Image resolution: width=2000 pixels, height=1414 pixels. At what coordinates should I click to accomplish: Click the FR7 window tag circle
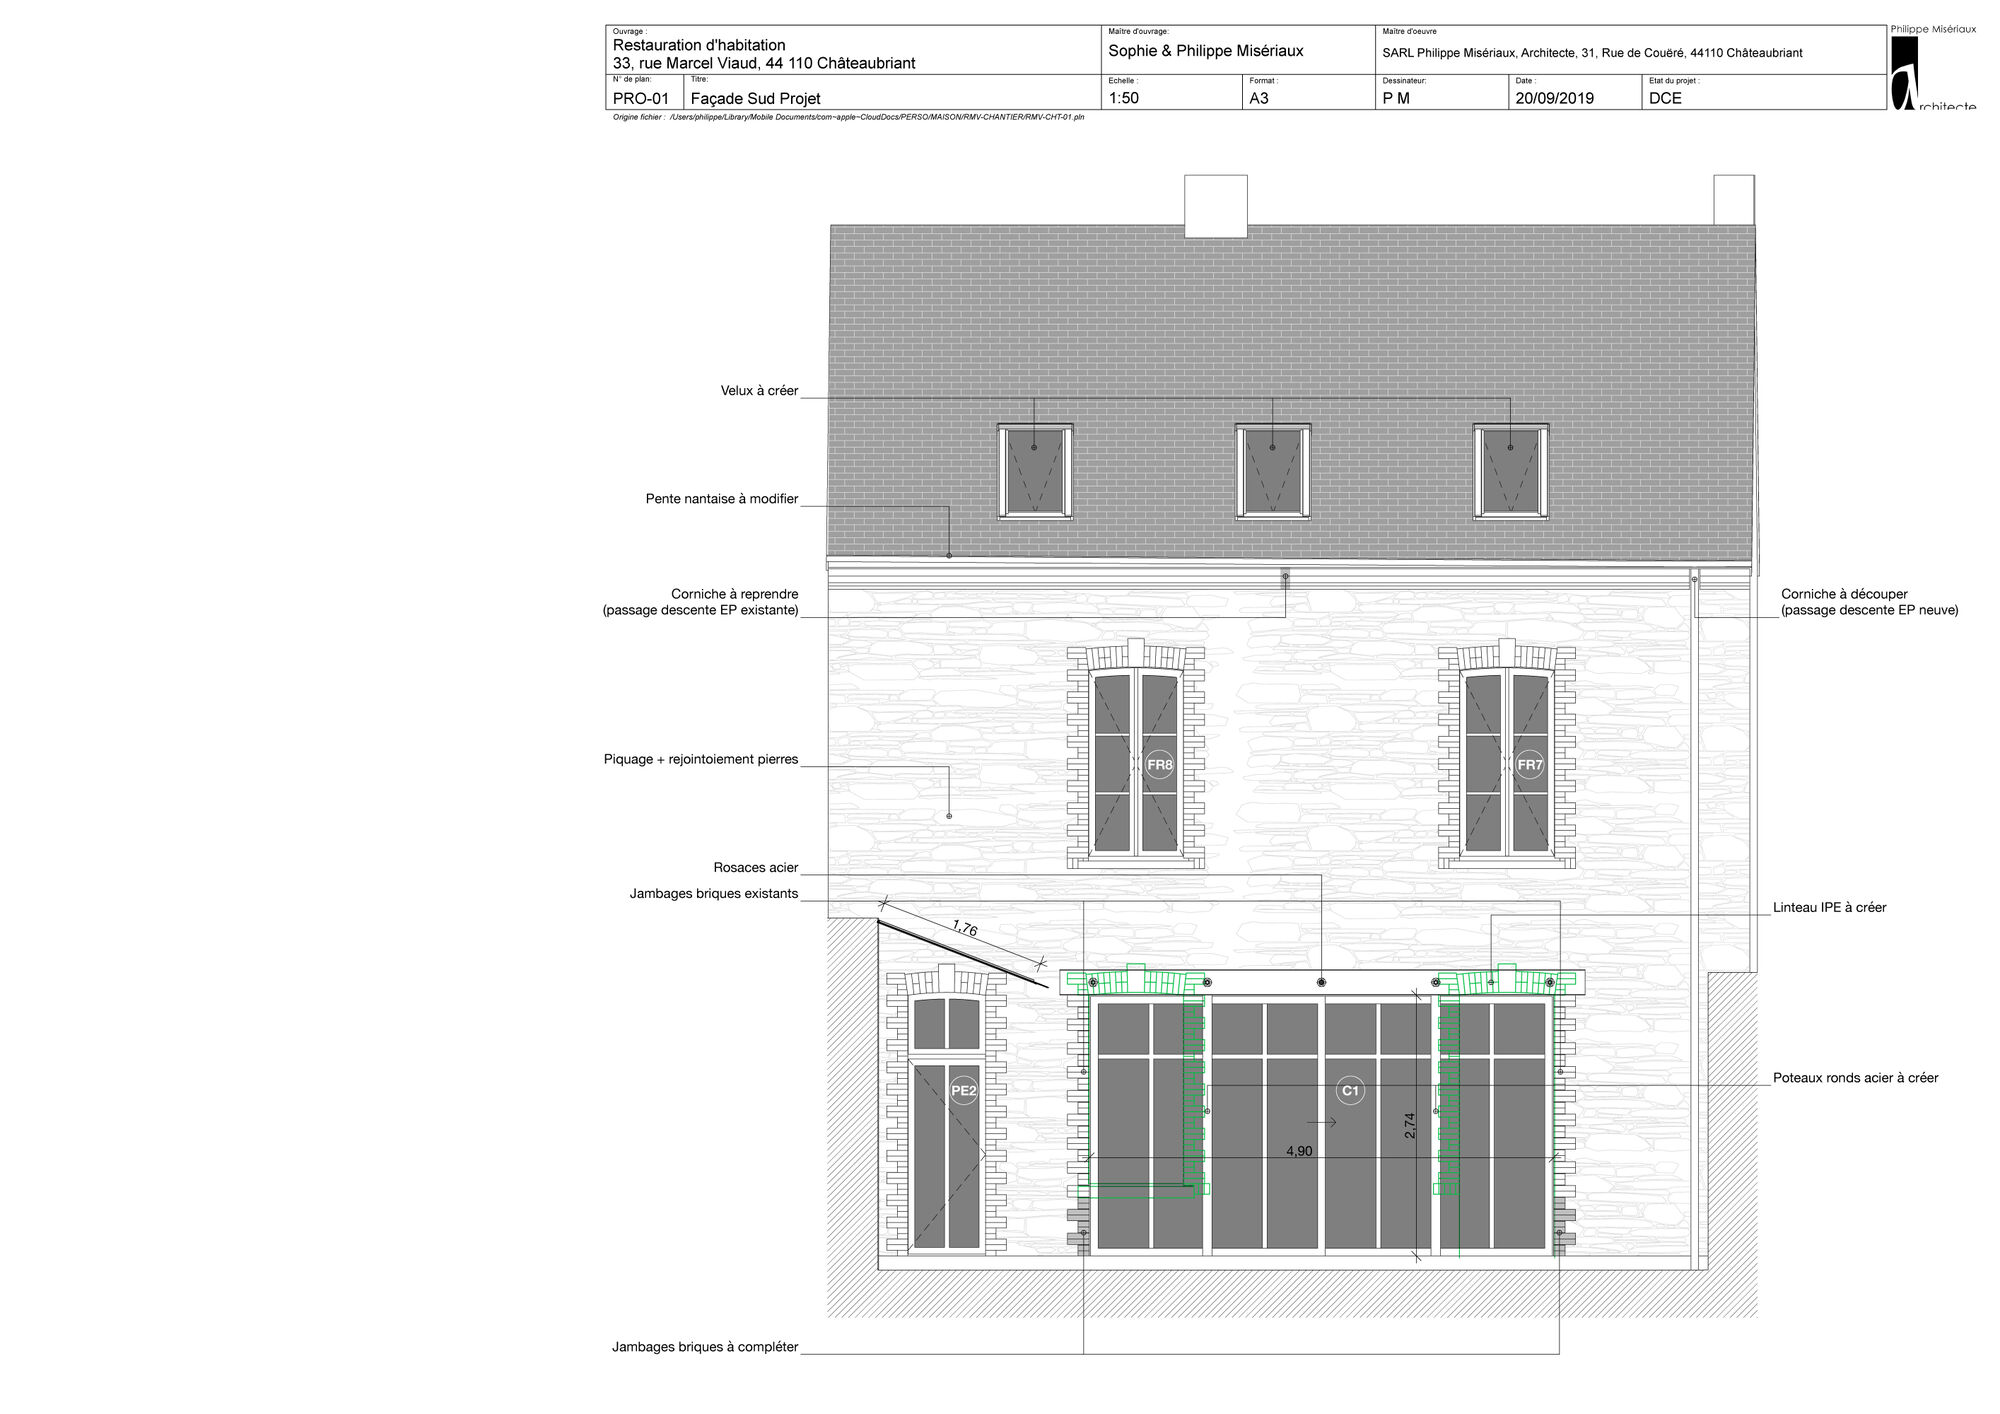[x=1530, y=766]
